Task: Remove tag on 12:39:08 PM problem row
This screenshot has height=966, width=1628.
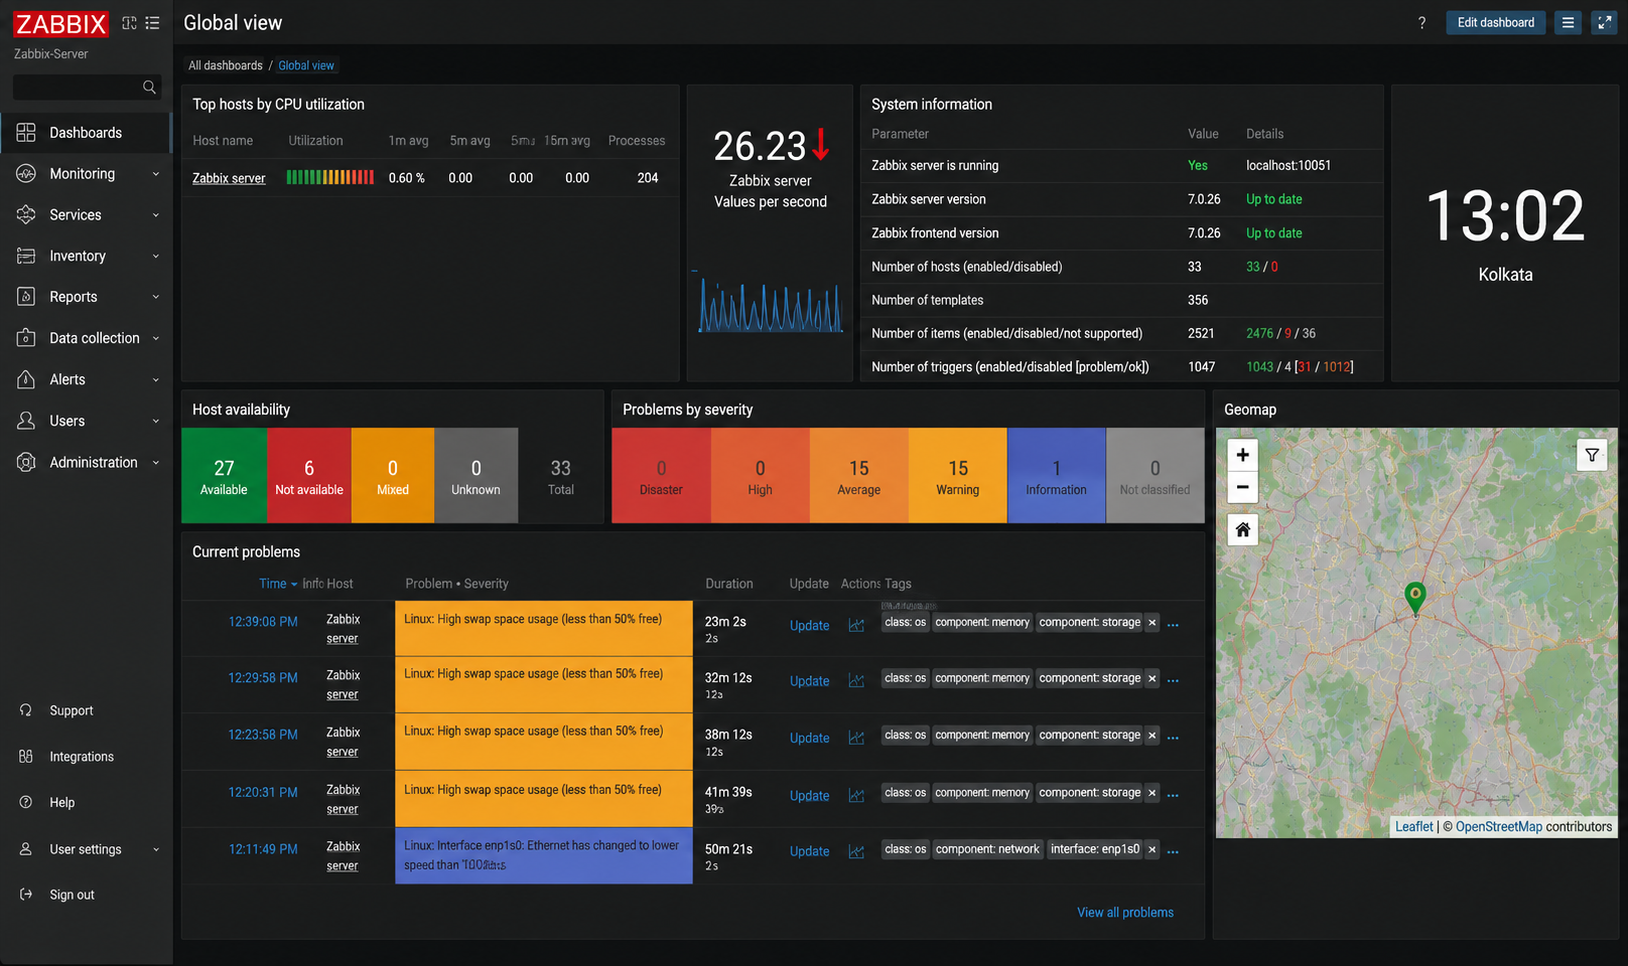Action: pos(1152,623)
